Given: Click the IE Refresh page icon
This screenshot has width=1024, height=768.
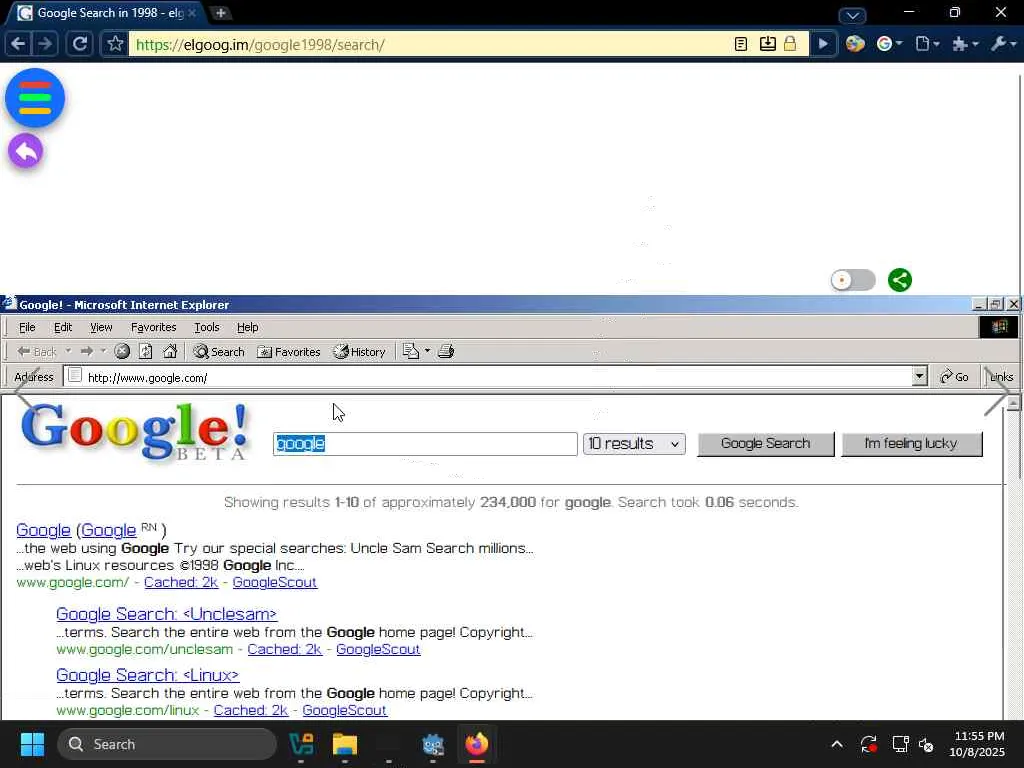Looking at the screenshot, I should click(x=146, y=351).
